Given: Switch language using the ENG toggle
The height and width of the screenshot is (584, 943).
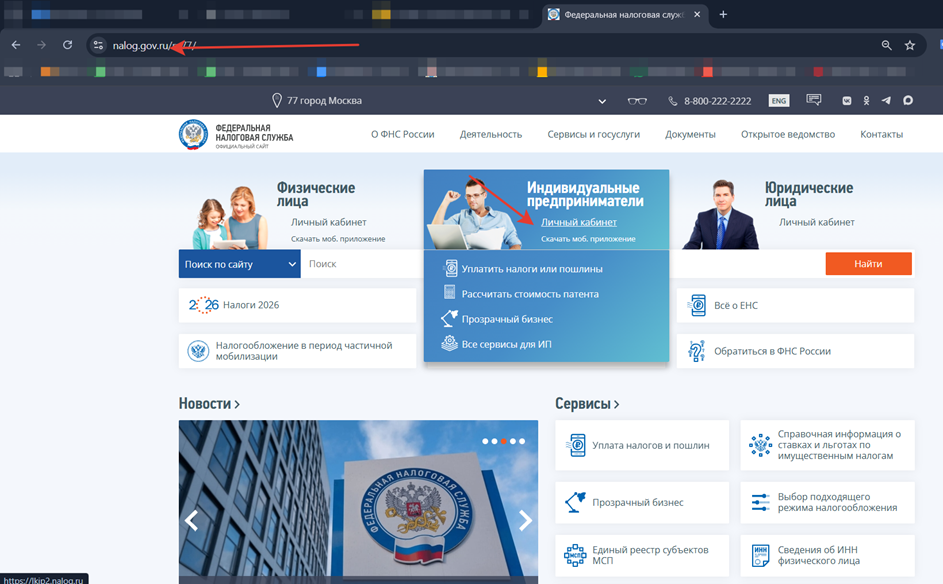Looking at the screenshot, I should [779, 100].
